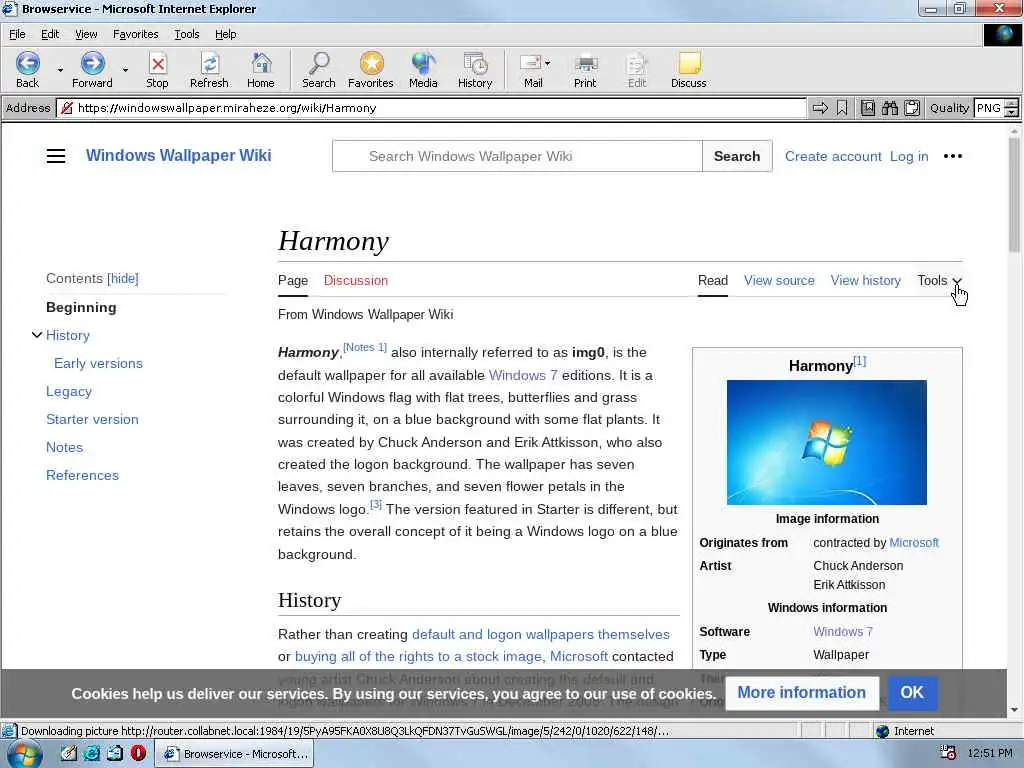Click the bookmark ribbon icon in address bar

point(842,108)
